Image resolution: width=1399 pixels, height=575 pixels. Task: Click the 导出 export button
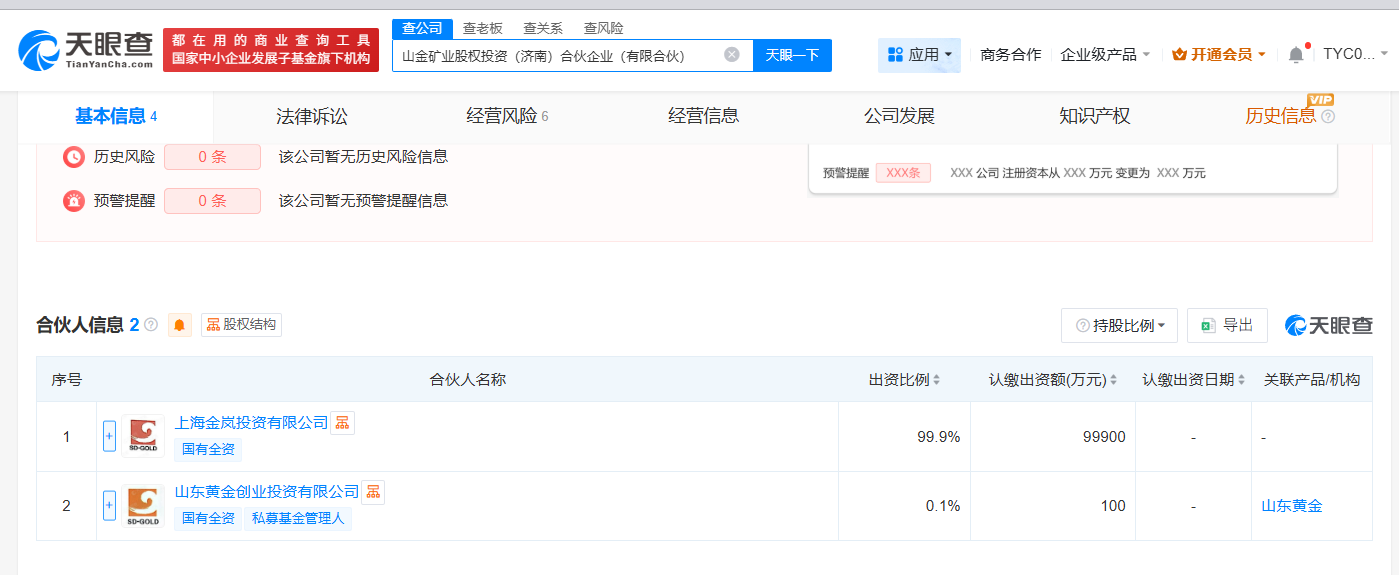(1227, 325)
